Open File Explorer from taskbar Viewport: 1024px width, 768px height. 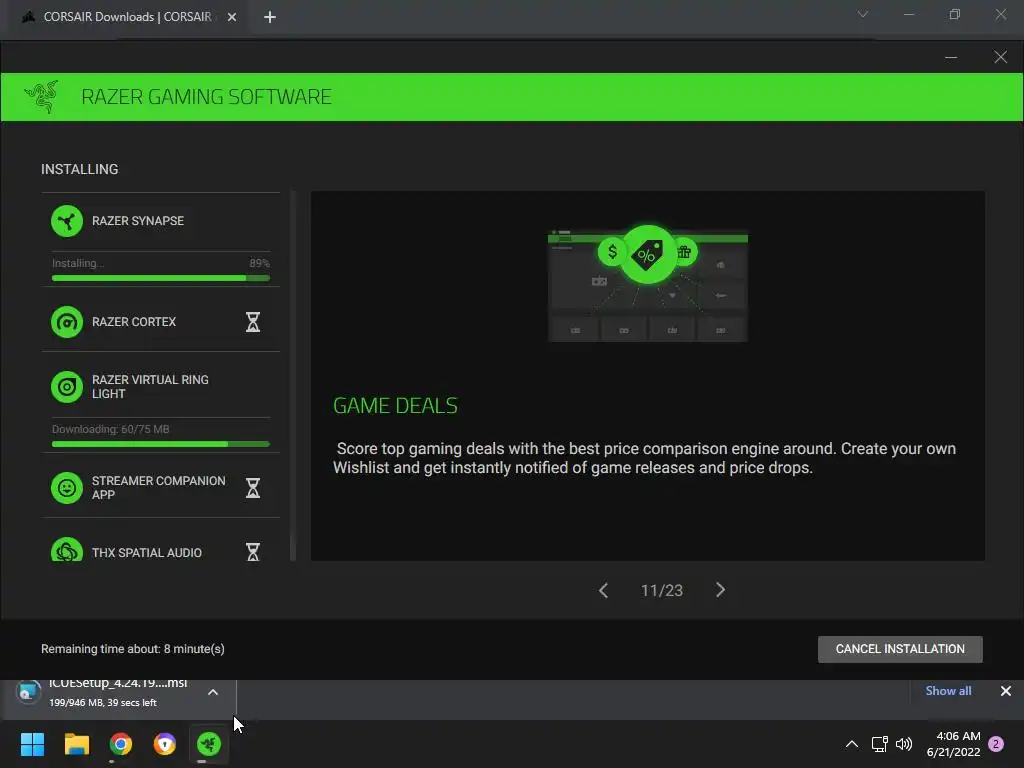click(76, 744)
